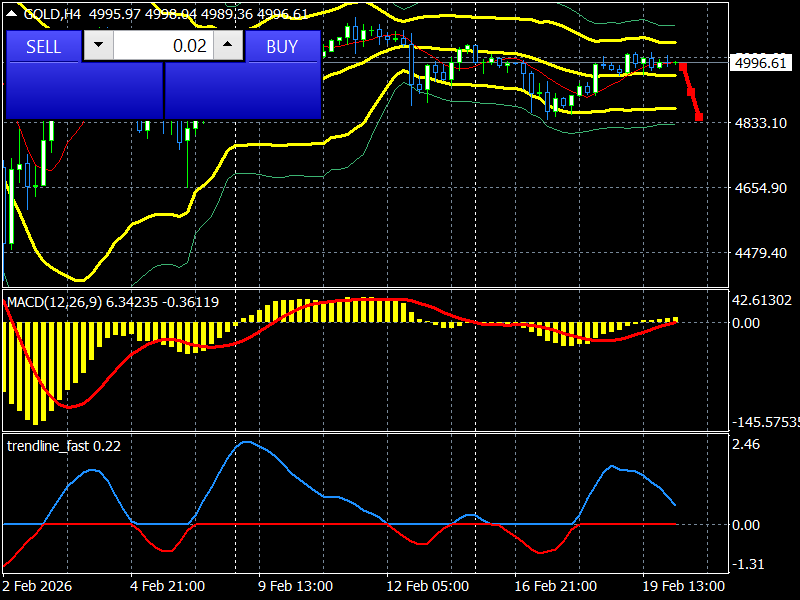Click the SELL button
This screenshot has height=600, width=800.
[43, 46]
